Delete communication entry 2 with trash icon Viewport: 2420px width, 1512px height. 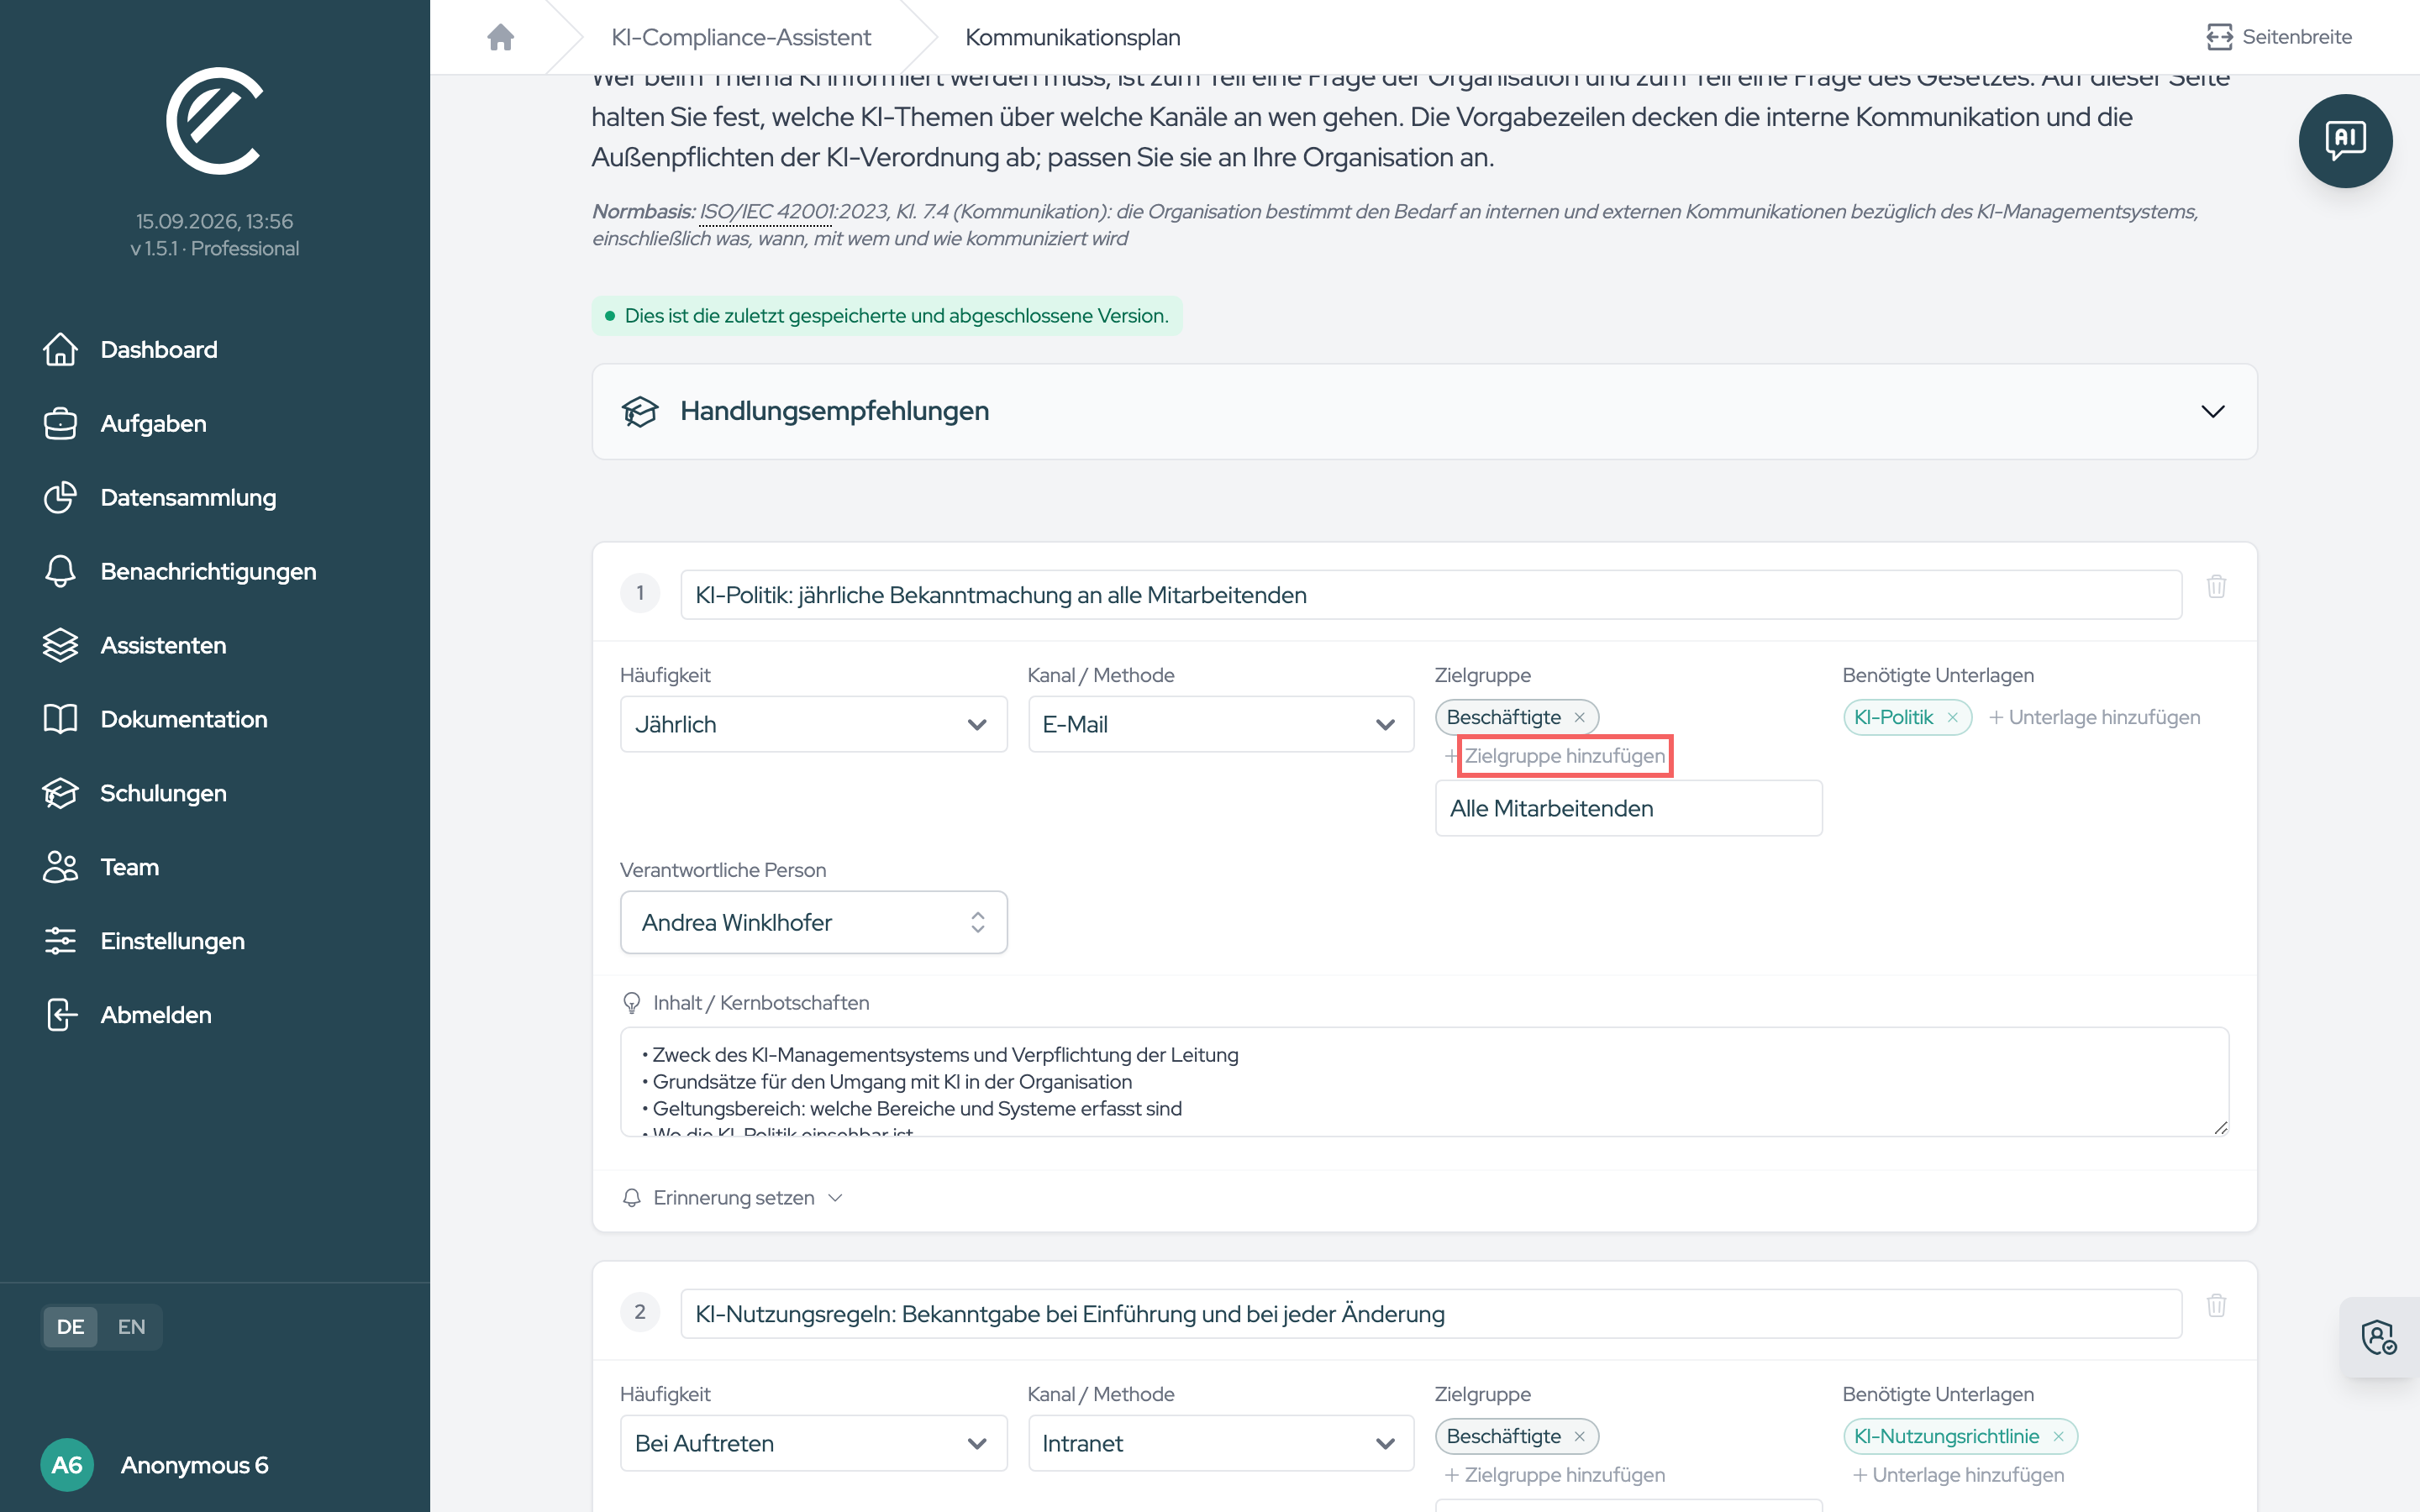click(x=2216, y=1305)
